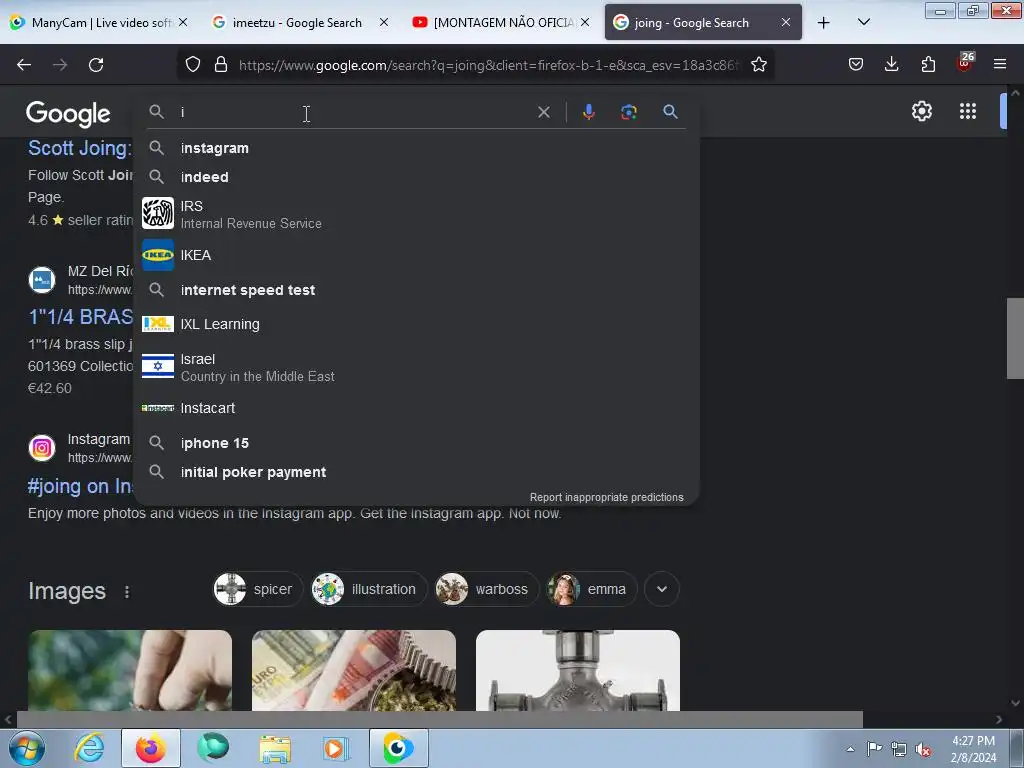Click the Firefox back arrow button

click(x=24, y=65)
